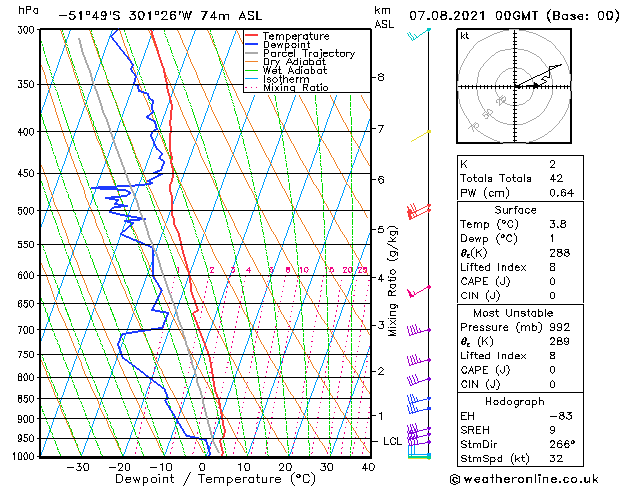Click the vertical 'Mixing Ratio (g/kg)' axis title

click(392, 281)
